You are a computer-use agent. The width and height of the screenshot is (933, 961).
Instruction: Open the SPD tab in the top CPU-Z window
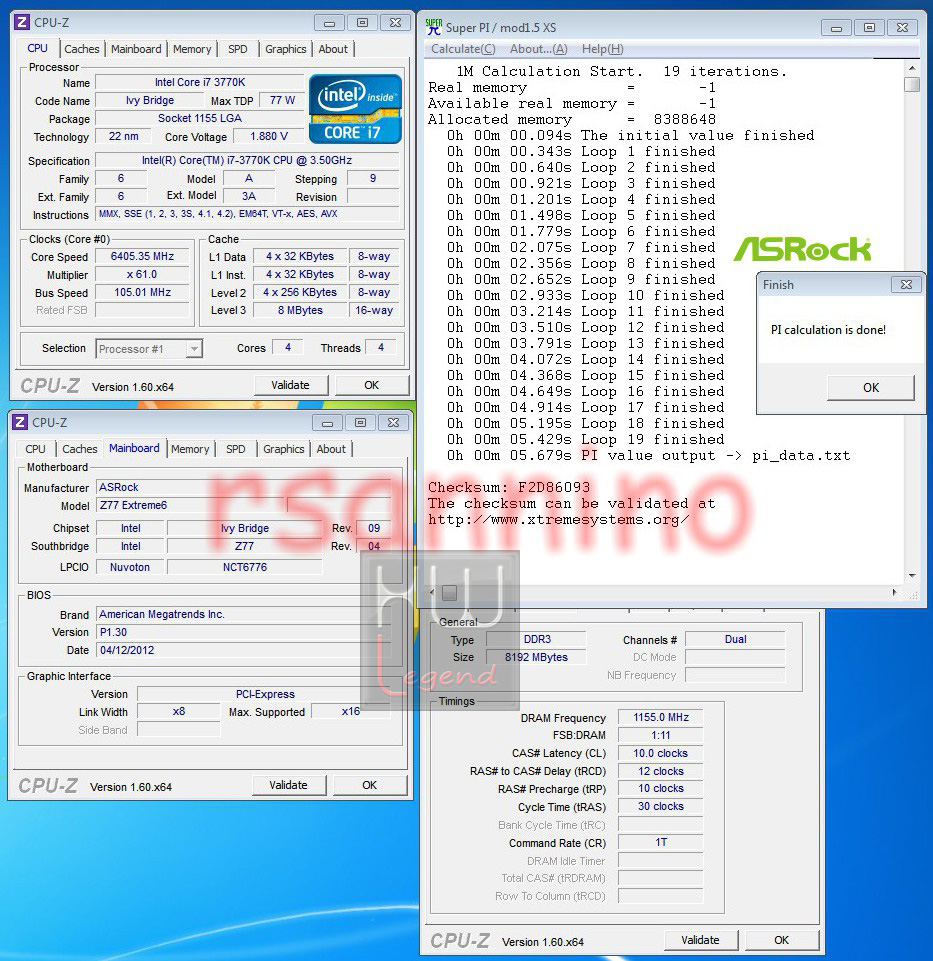pyautogui.click(x=238, y=49)
